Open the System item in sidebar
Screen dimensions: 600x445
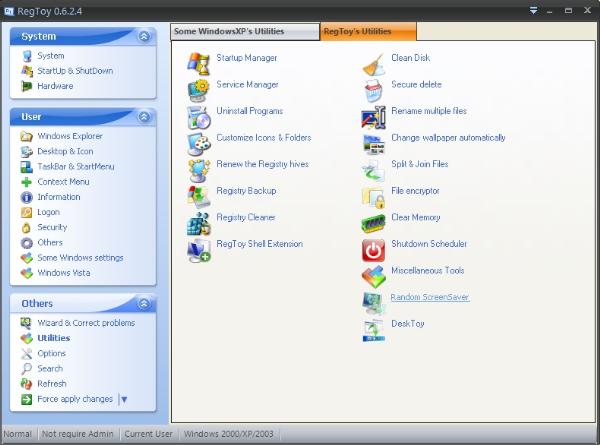[x=51, y=56]
